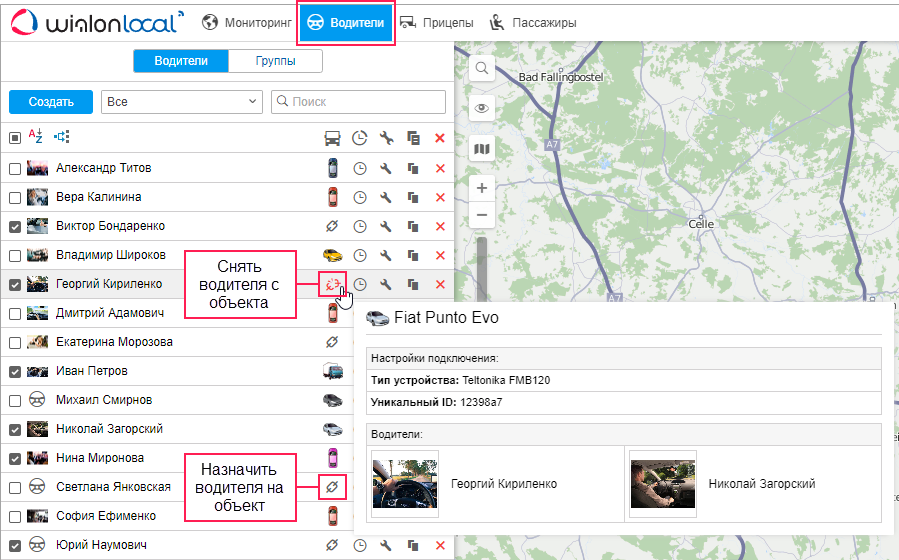Switch to the Группы tab
899x560 pixels.
click(x=275, y=61)
